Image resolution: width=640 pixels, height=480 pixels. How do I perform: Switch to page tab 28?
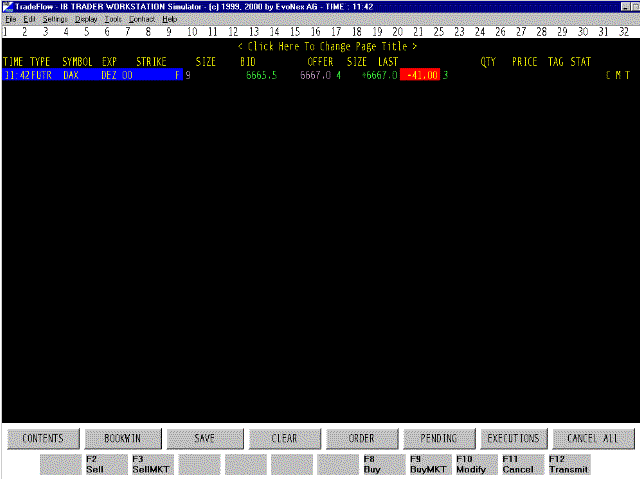click(542, 32)
